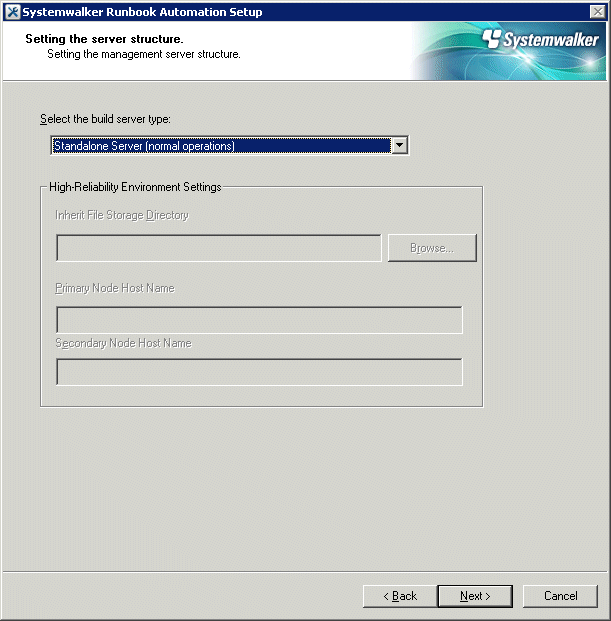Click the 'Inherit File Storage Directory' label
The height and width of the screenshot is (621, 611).
click(122, 215)
